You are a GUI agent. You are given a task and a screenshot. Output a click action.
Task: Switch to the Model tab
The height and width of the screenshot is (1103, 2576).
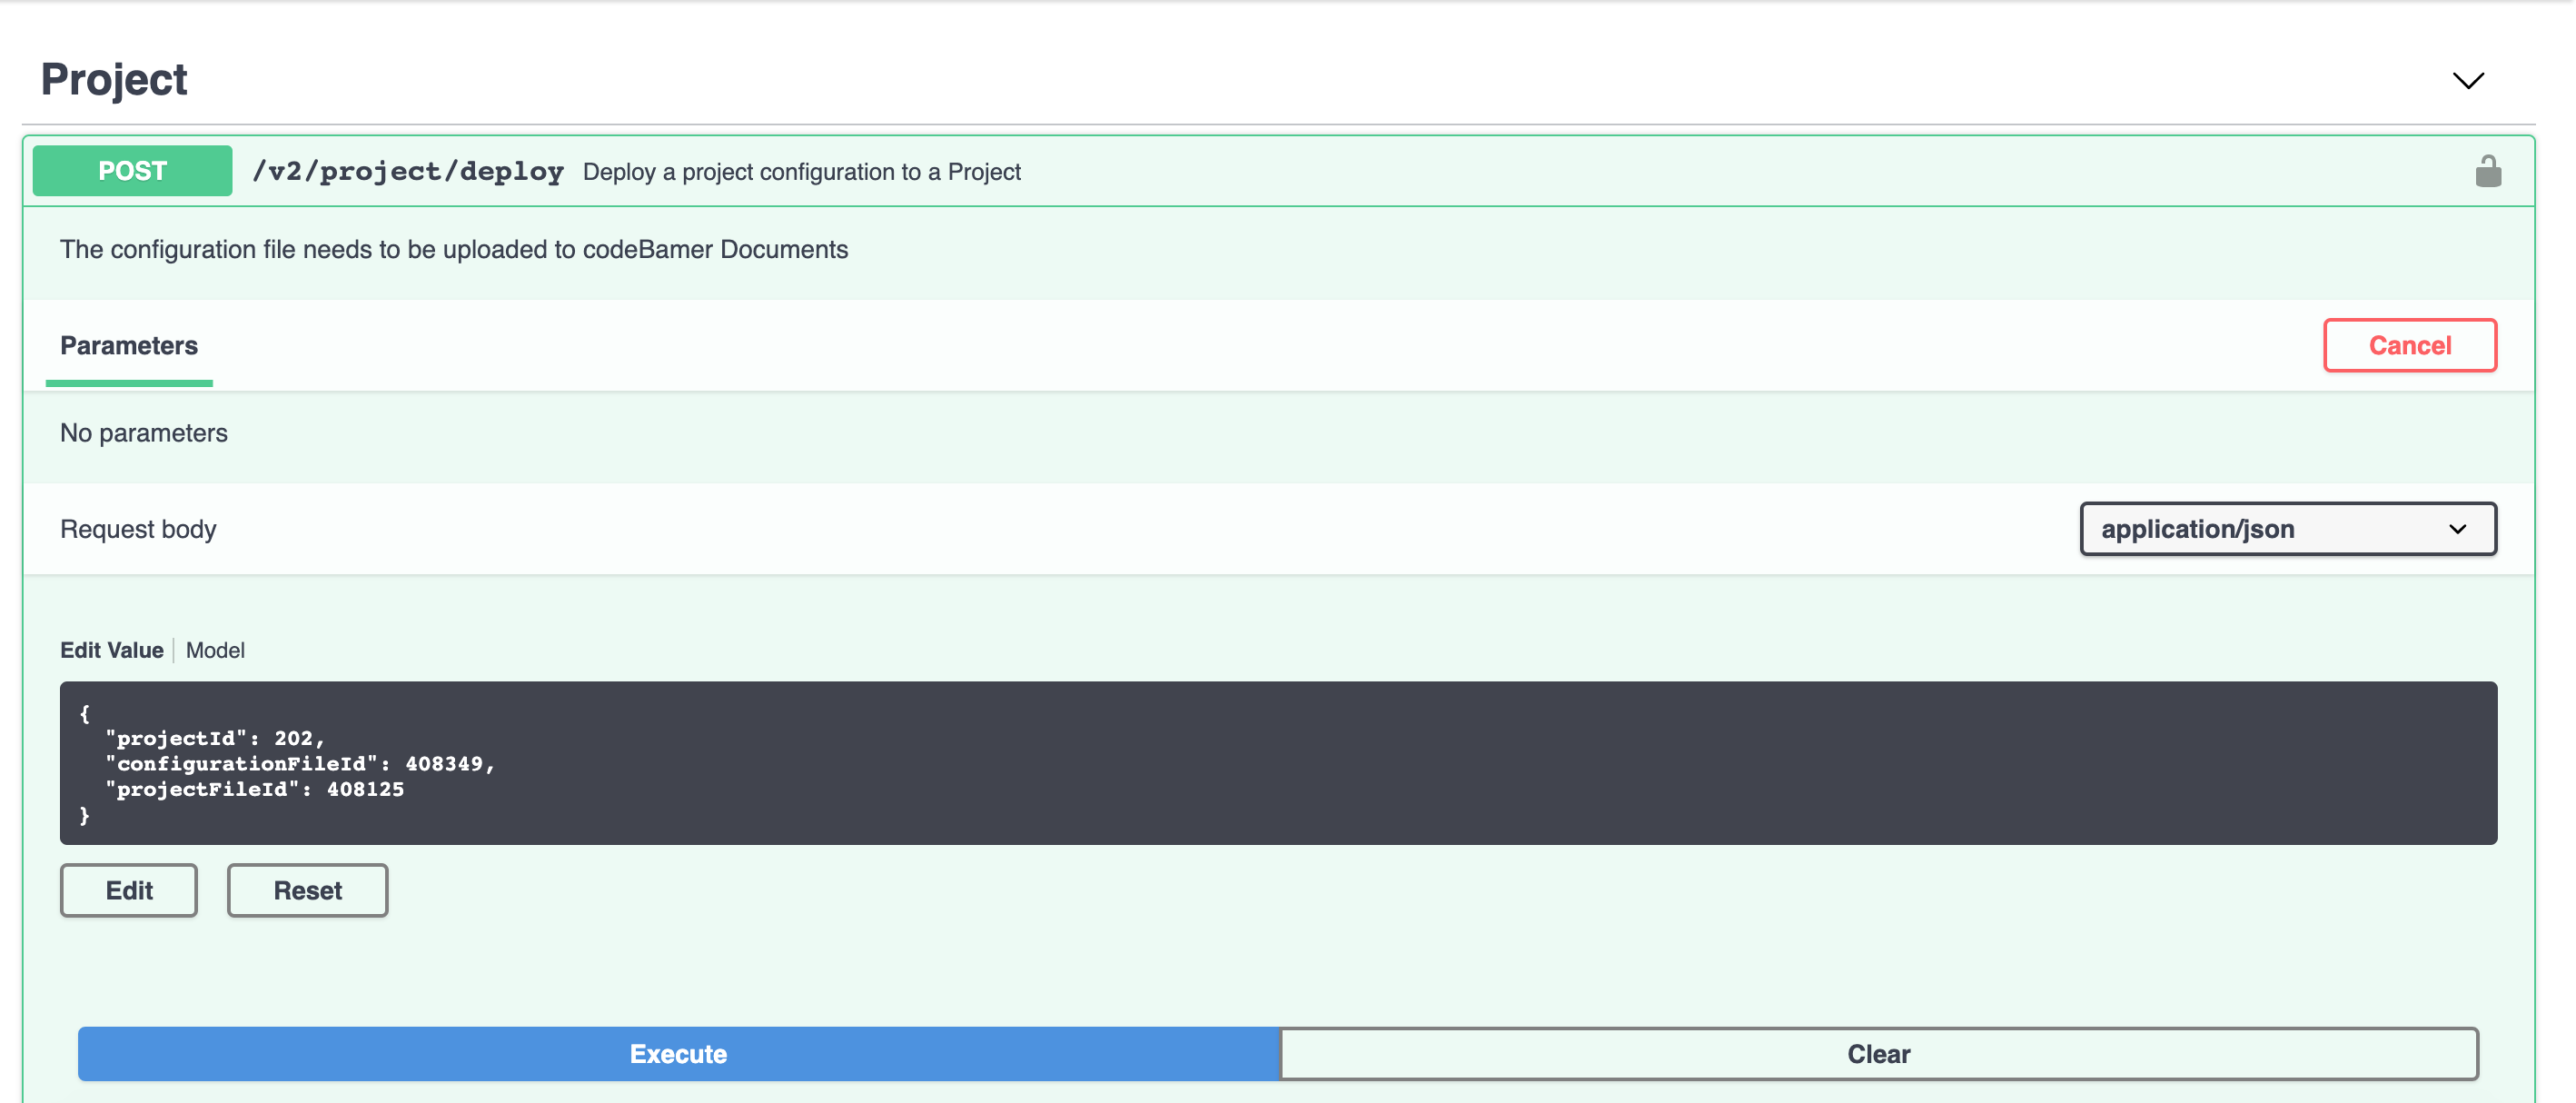point(215,650)
